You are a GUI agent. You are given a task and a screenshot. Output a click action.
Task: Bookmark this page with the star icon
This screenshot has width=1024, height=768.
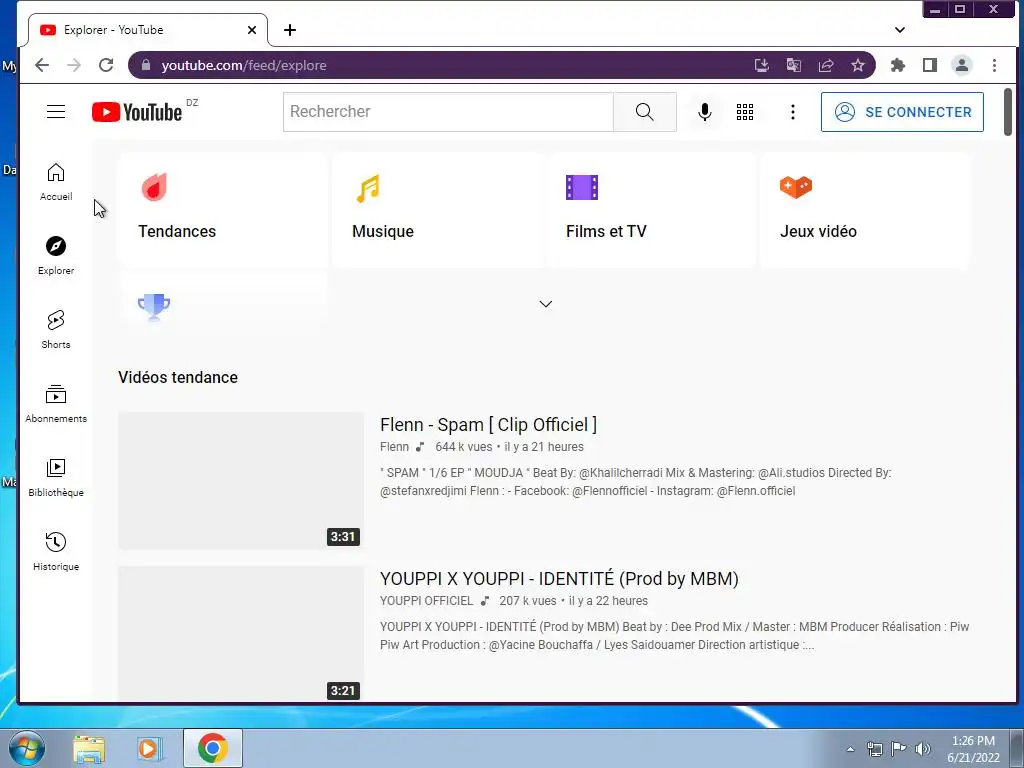pyautogui.click(x=858, y=65)
